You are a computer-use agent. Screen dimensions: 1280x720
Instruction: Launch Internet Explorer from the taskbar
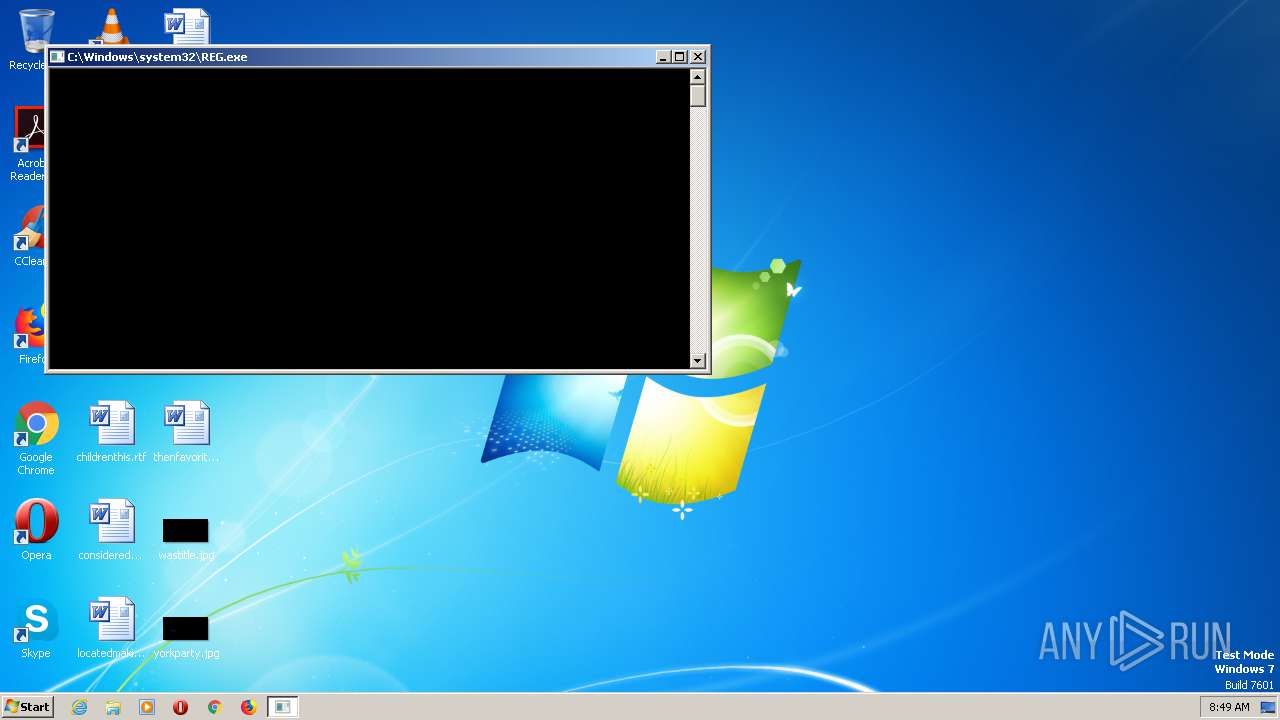pyautogui.click(x=79, y=707)
